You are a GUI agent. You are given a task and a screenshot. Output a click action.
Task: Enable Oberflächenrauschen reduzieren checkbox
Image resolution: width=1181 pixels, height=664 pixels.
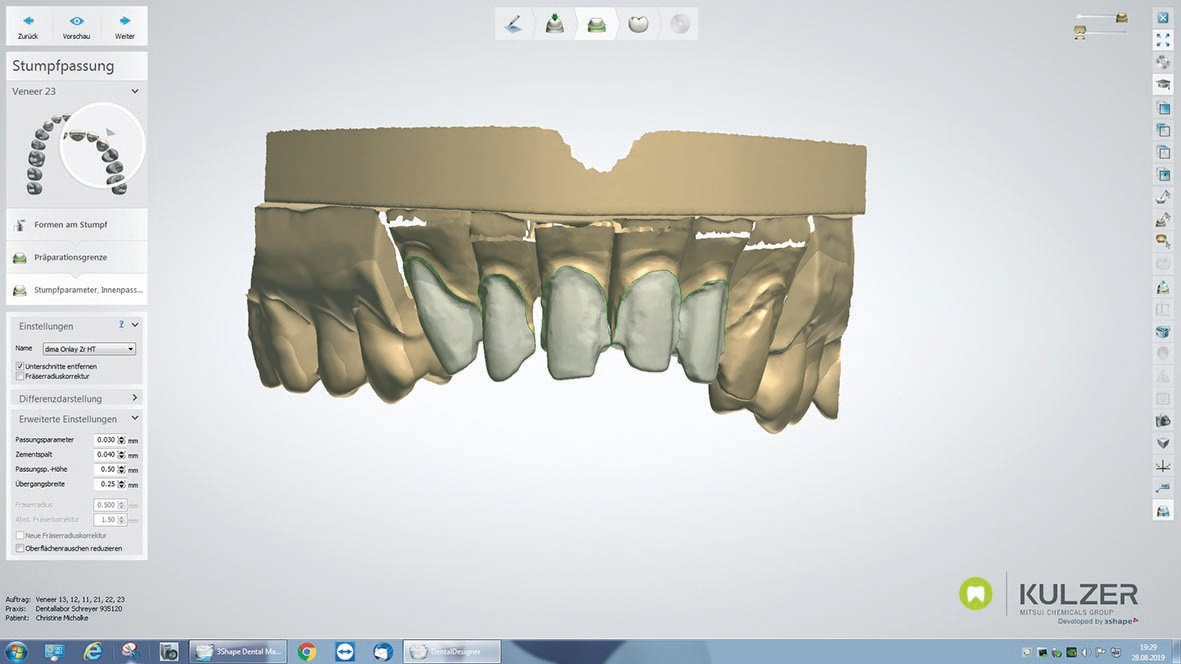tap(20, 548)
